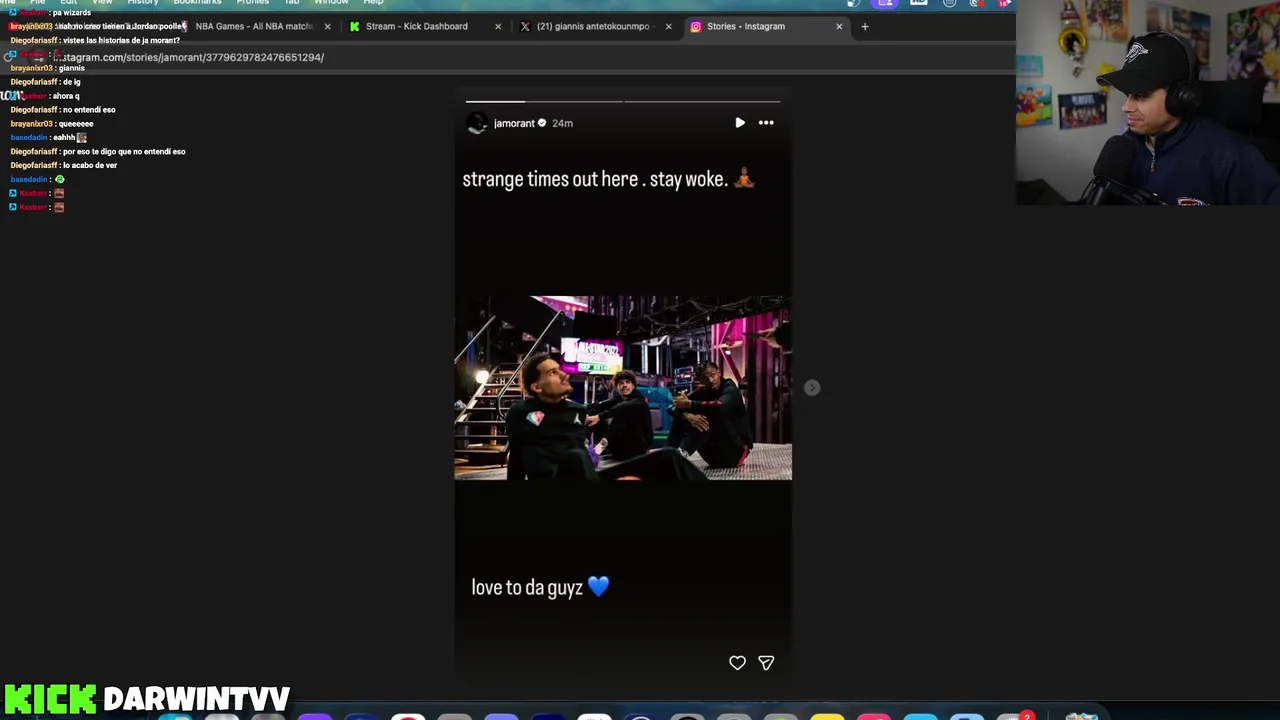
Task: Like the story with the heart icon
Action: (x=737, y=663)
